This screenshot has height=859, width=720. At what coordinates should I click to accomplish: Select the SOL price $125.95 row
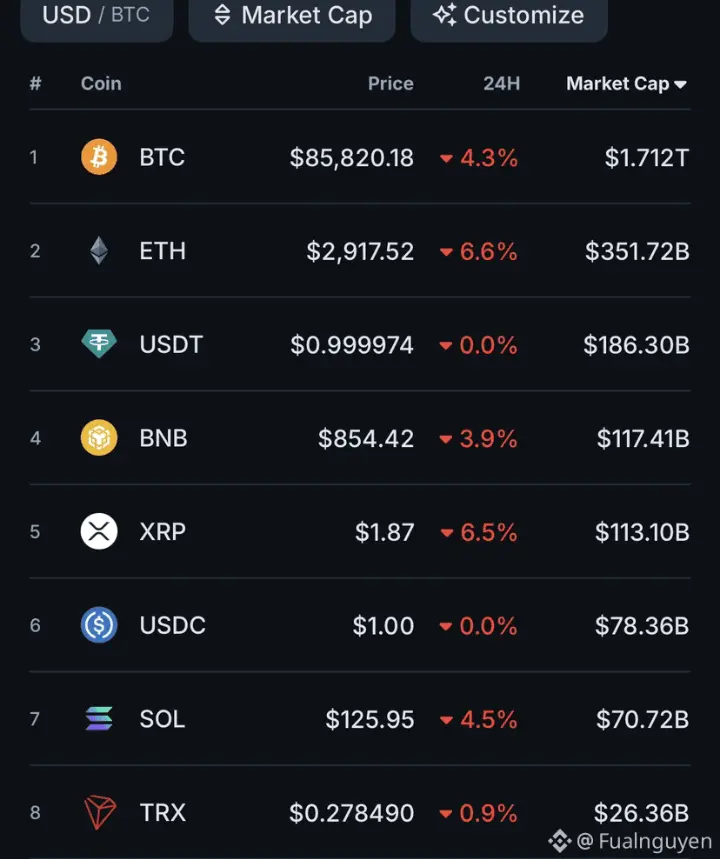360,719
